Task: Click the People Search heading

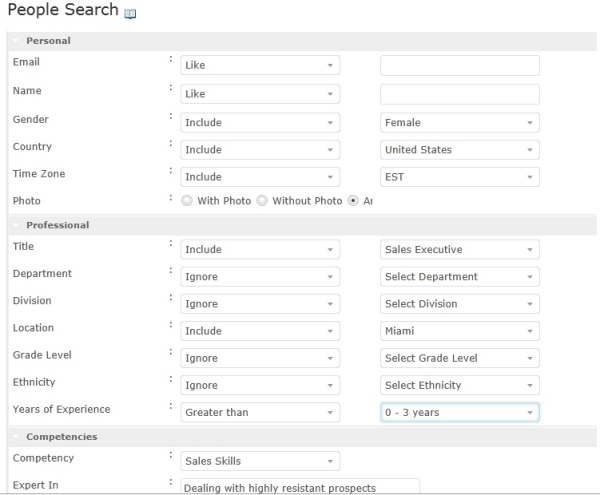Action: pos(63,10)
